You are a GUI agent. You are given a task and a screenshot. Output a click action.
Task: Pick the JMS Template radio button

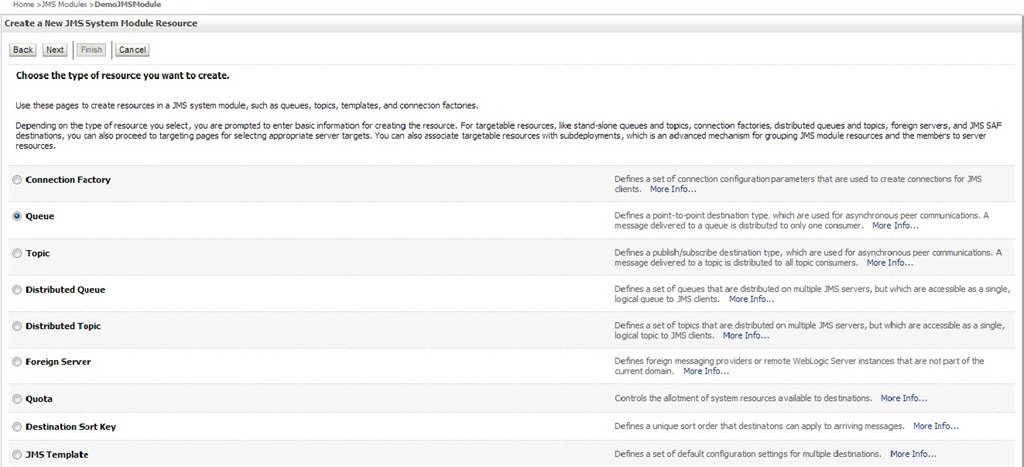(x=17, y=455)
